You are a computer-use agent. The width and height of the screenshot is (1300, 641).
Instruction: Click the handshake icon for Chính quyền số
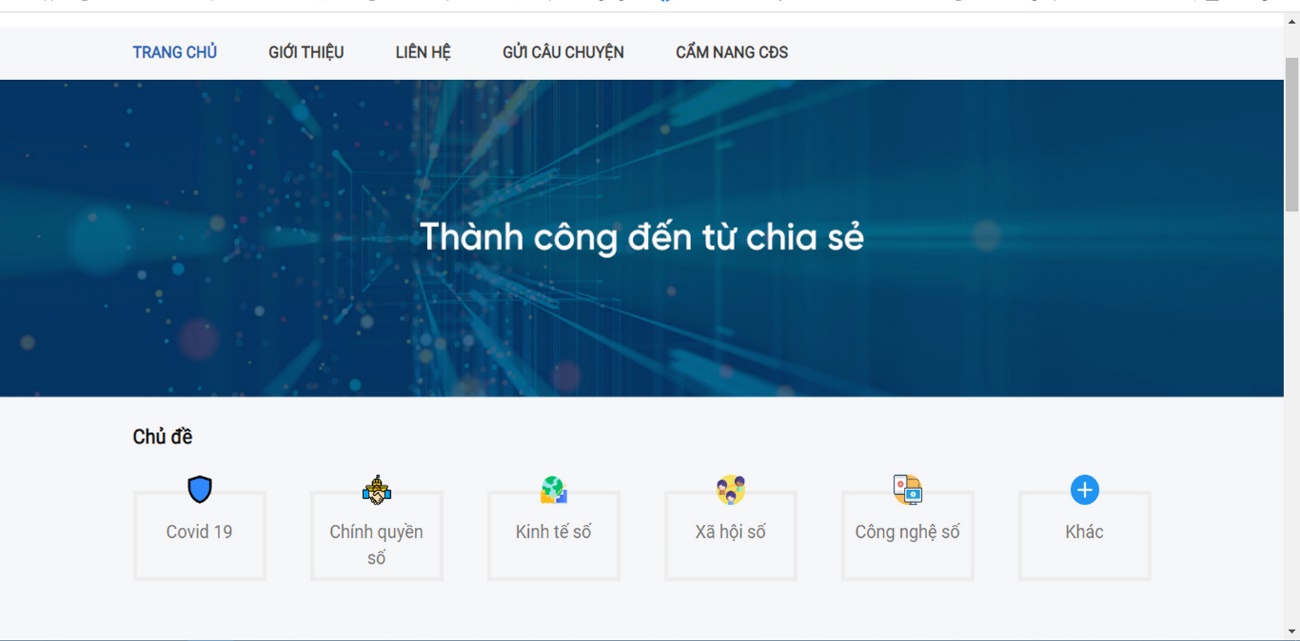click(377, 490)
